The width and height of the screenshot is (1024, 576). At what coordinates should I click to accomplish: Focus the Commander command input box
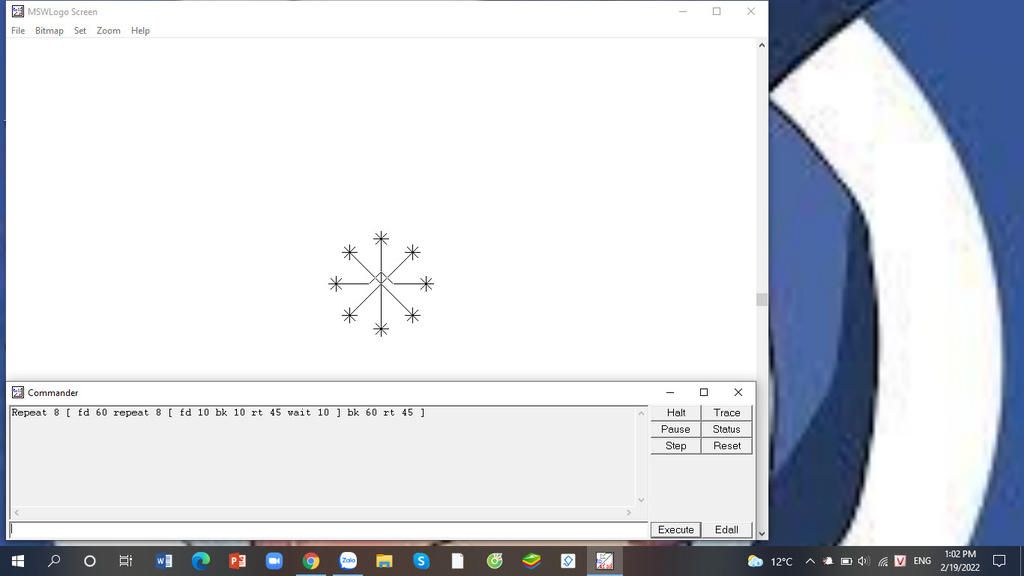tap(328, 530)
